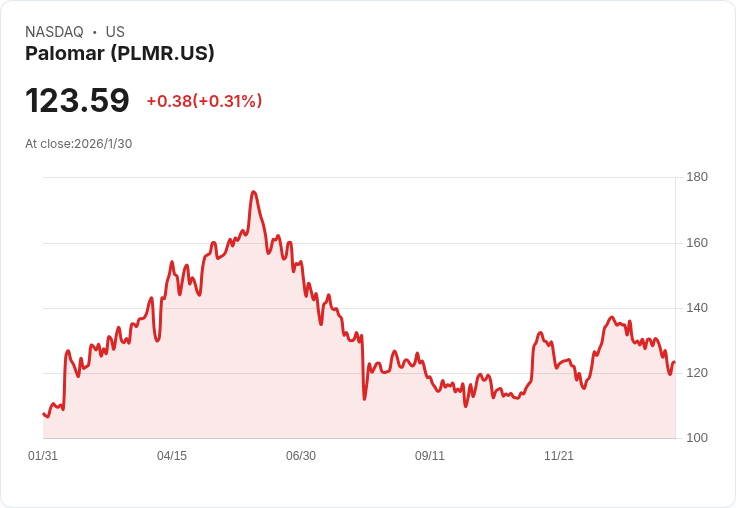Image resolution: width=736 pixels, height=508 pixels.
Task: Click the 160 price axis label
Action: coord(697,243)
